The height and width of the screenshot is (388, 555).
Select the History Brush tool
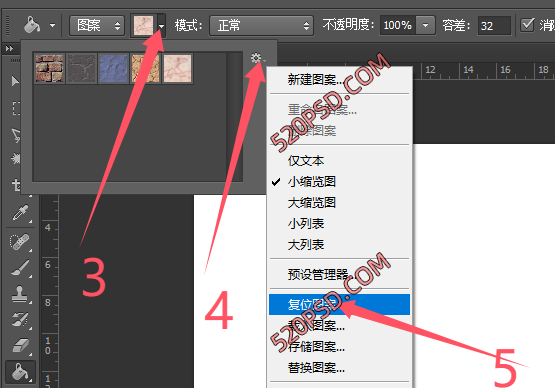[x=20, y=320]
